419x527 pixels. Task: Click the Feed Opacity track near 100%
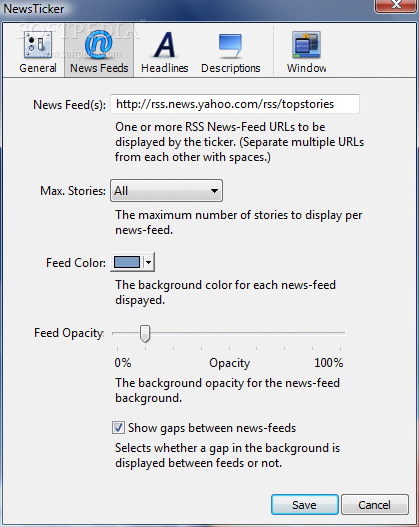339,333
